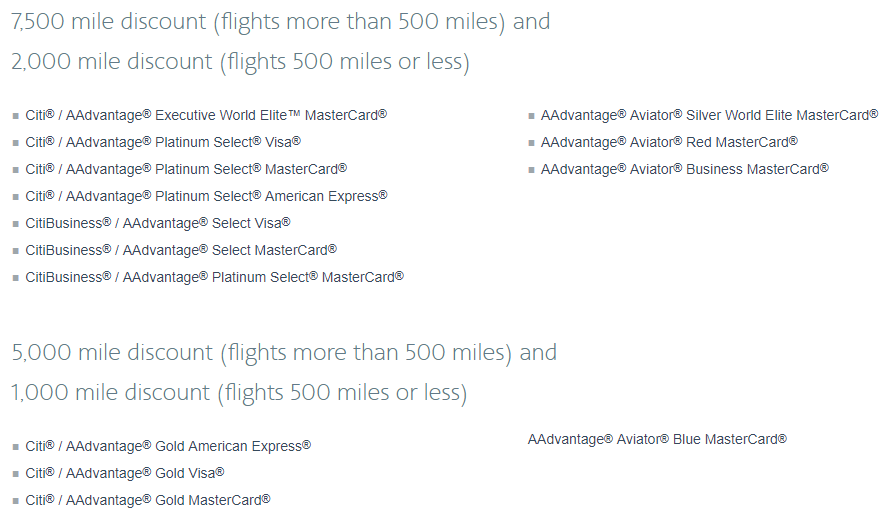Click bullet beside Citi Gold Visa
Image resolution: width=887 pixels, height=516 pixels.
16,475
